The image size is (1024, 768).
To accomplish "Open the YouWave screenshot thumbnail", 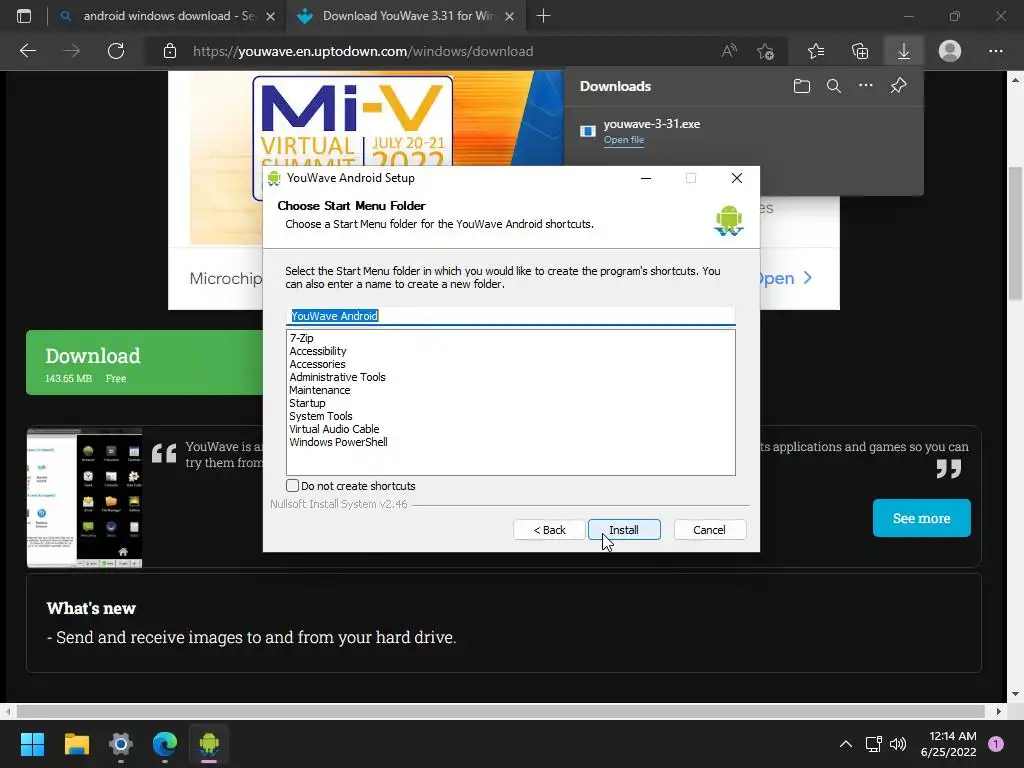I will pyautogui.click(x=84, y=498).
